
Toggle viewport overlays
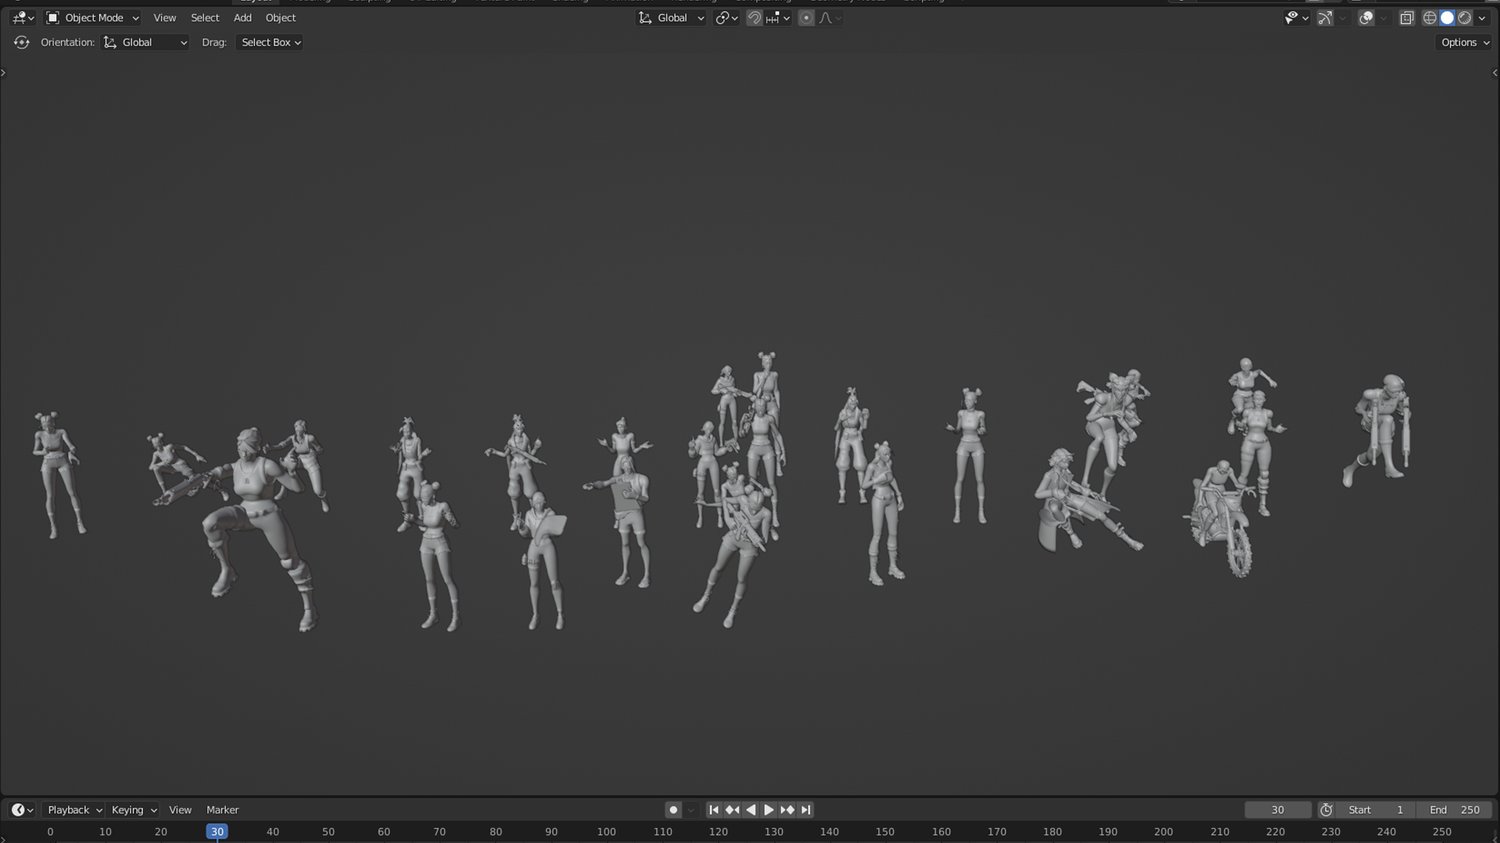coord(1366,18)
